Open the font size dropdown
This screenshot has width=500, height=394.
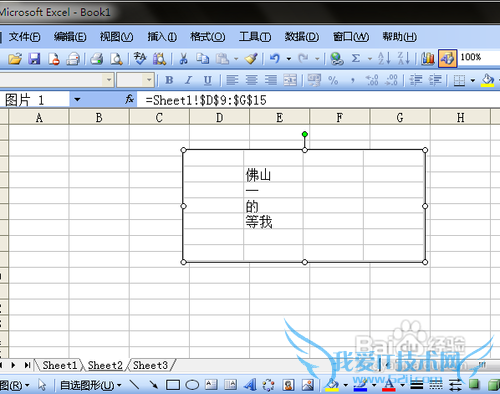click(149, 80)
